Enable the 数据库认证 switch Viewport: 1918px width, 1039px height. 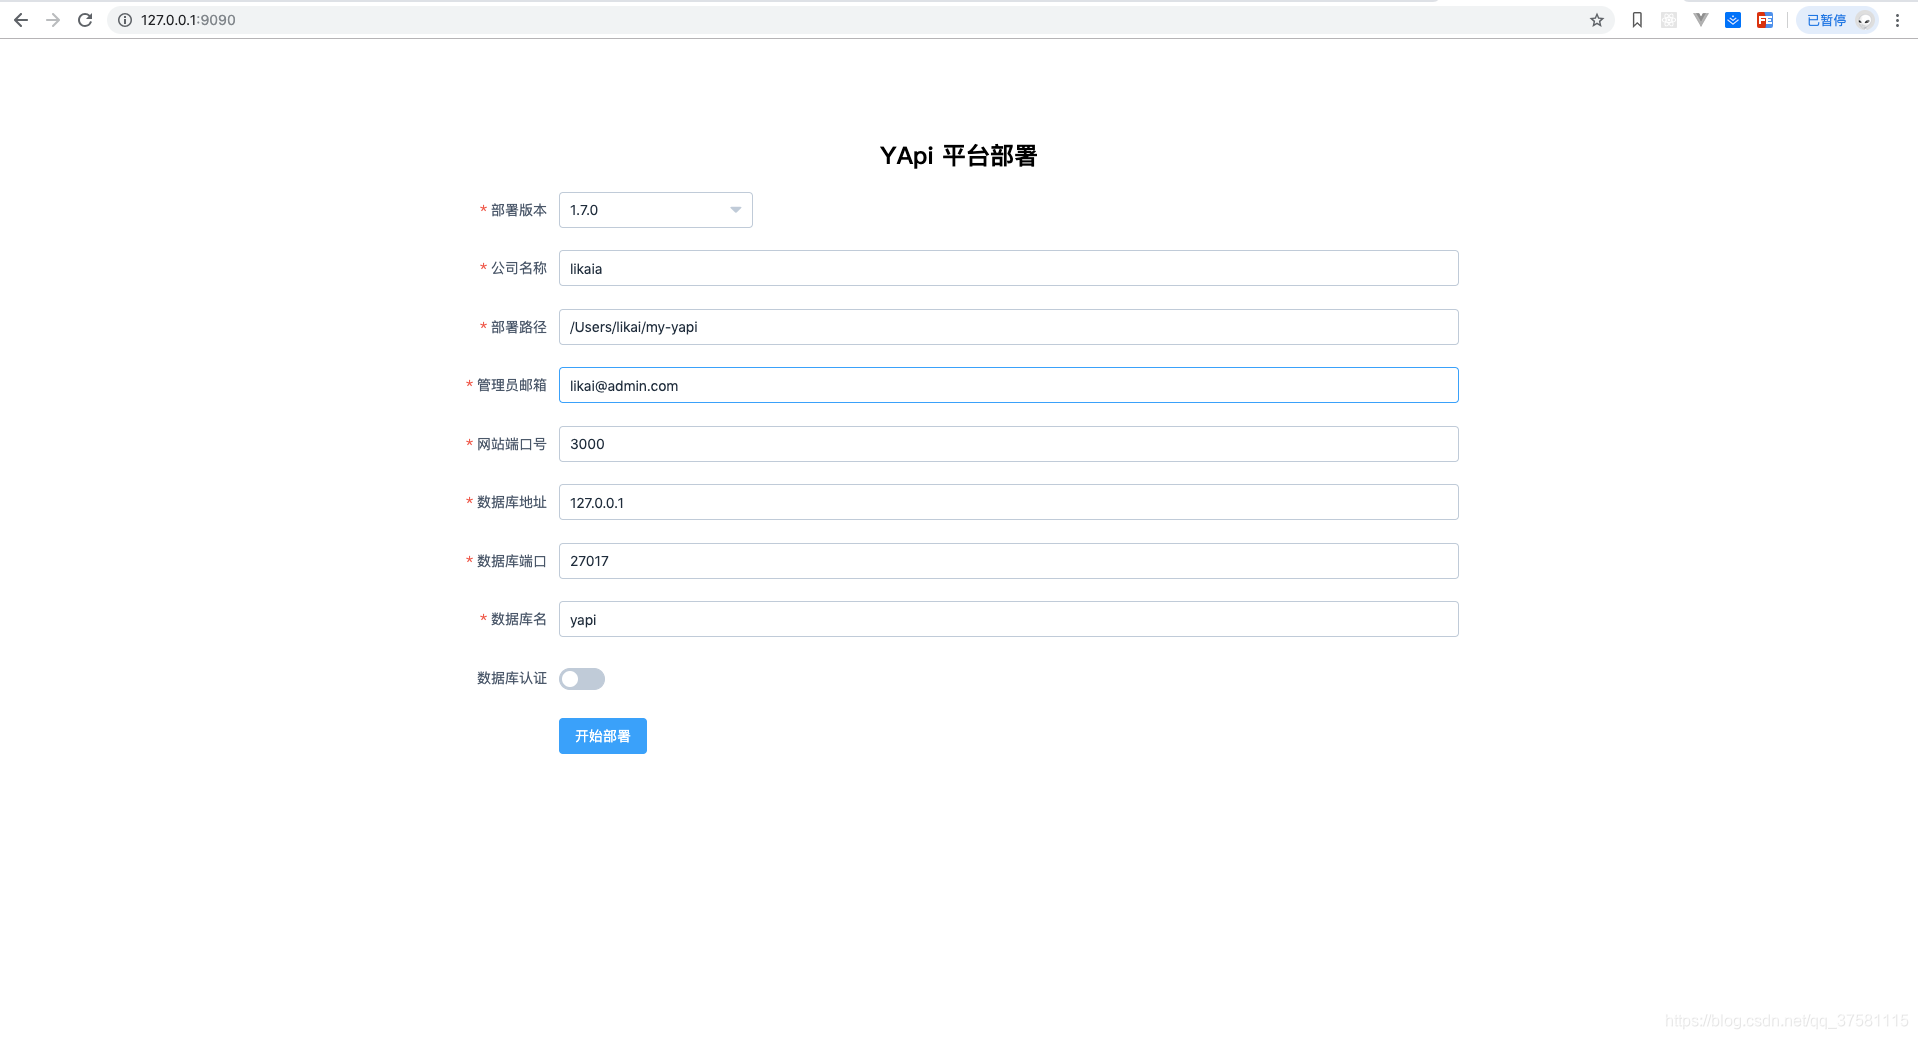[x=582, y=679]
